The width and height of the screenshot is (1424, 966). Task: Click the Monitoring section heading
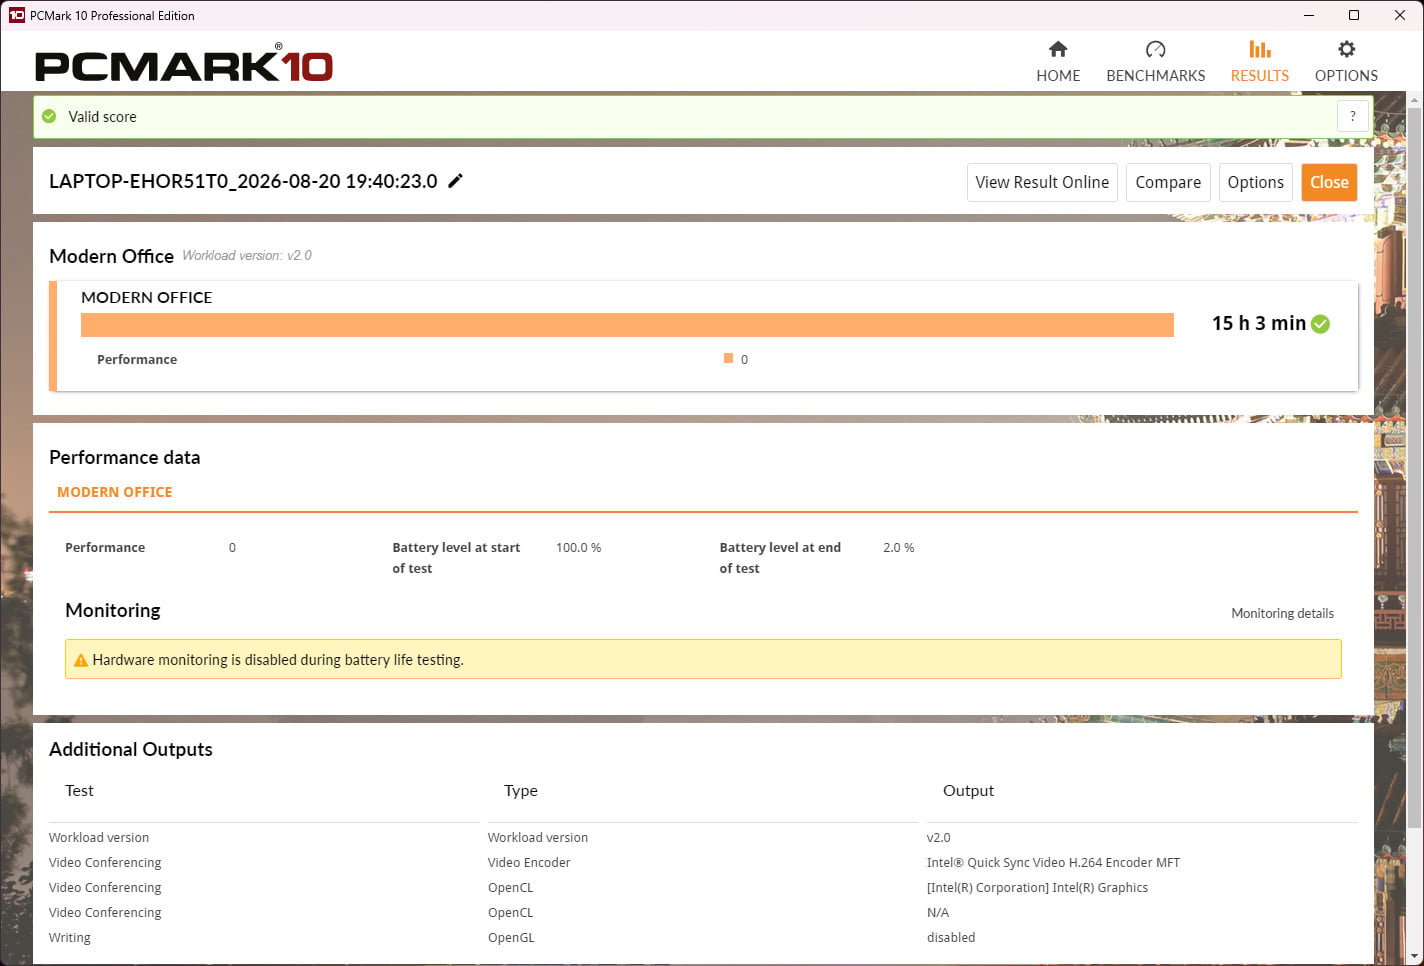[x=113, y=610]
